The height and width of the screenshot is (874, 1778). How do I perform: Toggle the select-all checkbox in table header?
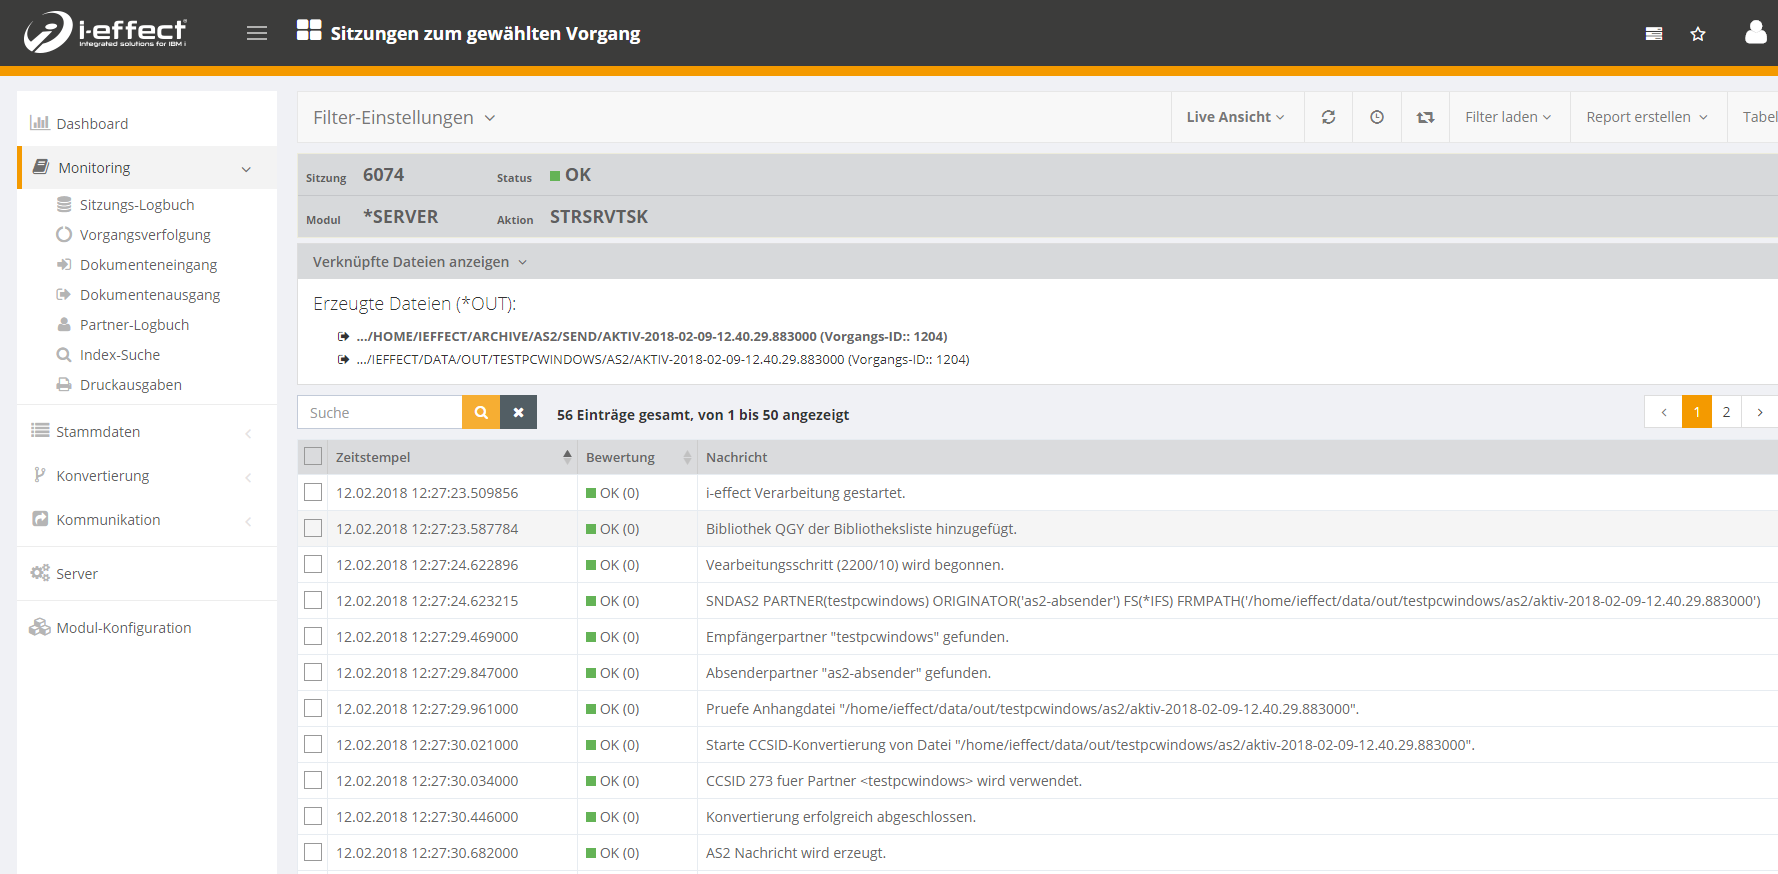(x=313, y=457)
